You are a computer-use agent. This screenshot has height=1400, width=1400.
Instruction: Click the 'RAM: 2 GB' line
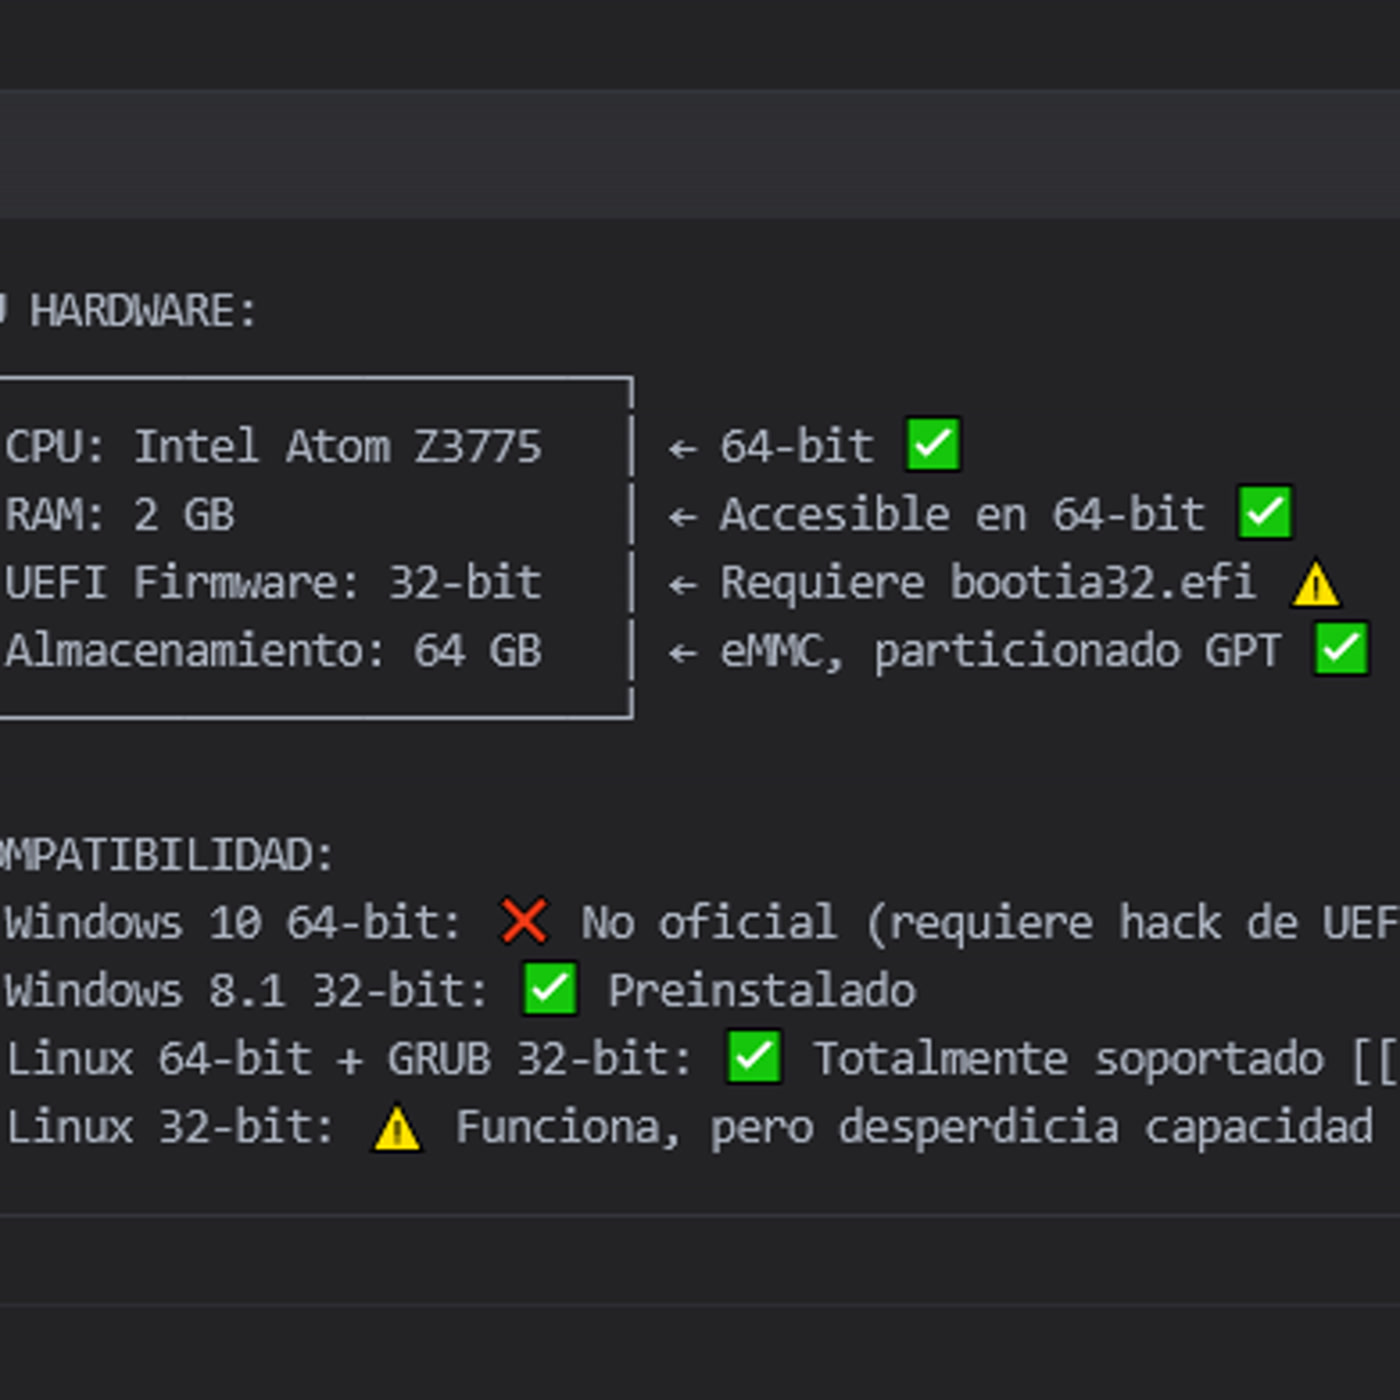point(120,515)
